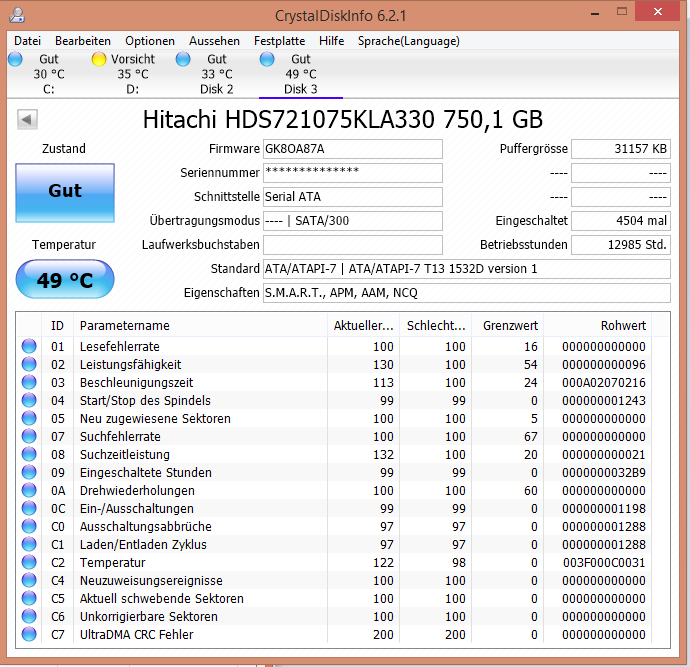
Task: Click status orb for Suchfehlerrate row
Action: tap(29, 436)
